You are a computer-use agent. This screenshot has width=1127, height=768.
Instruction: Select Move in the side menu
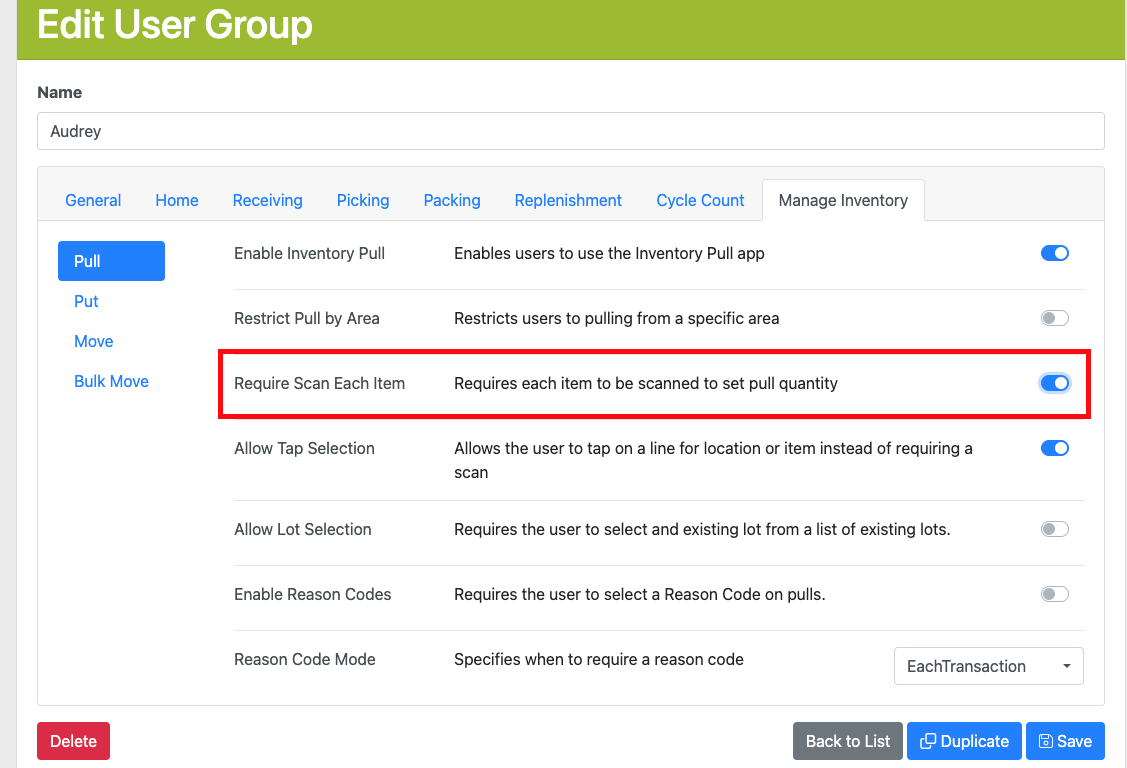(94, 341)
